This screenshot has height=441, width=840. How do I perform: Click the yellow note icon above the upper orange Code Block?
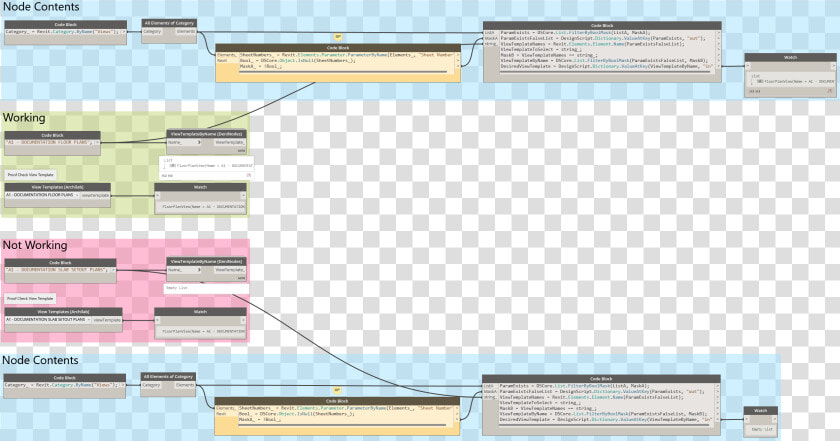click(x=338, y=37)
